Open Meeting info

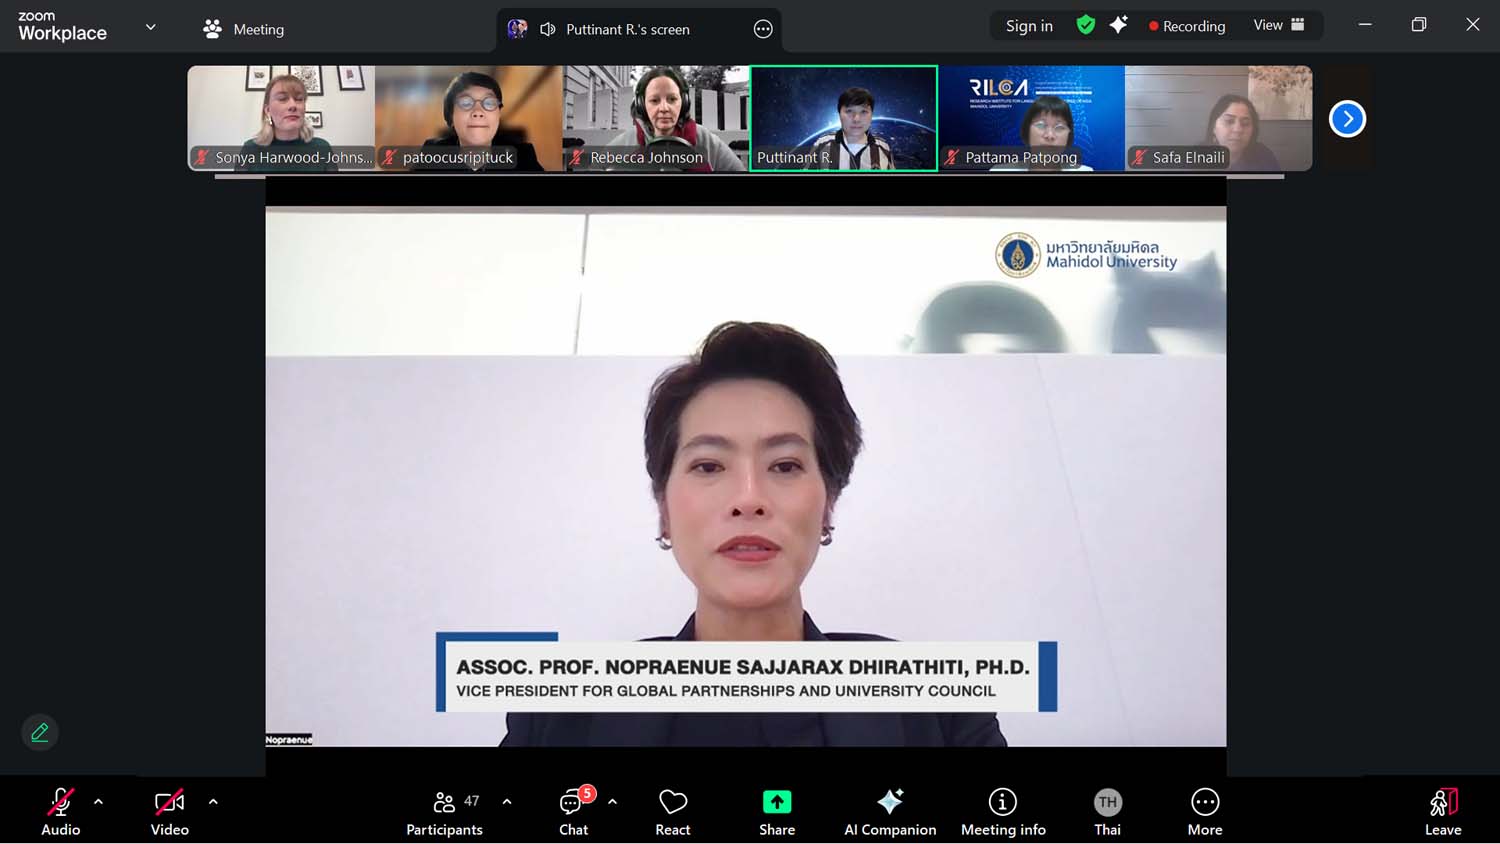coord(1002,811)
